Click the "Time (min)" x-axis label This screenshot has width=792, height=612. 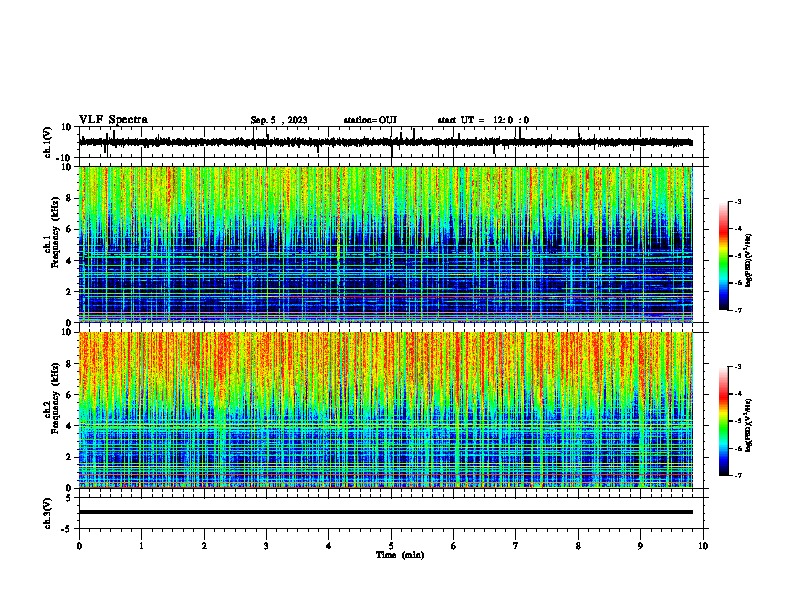[400, 555]
